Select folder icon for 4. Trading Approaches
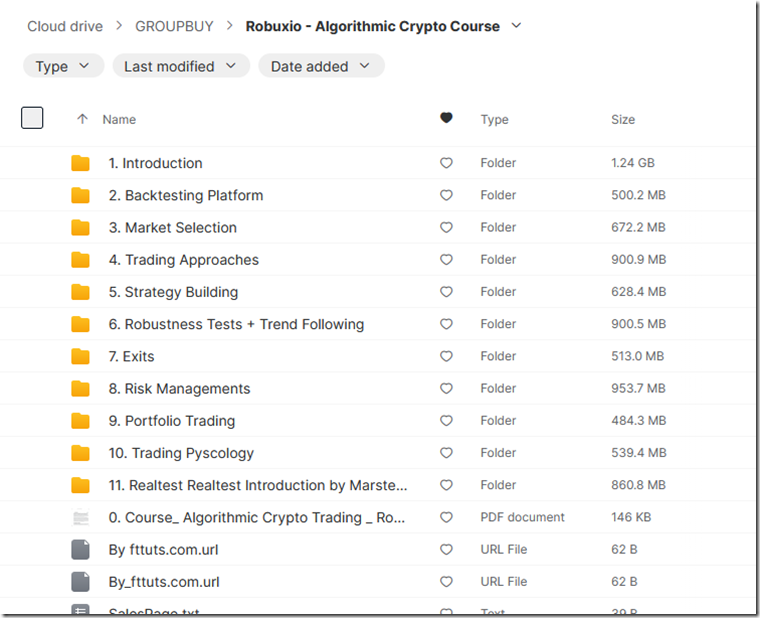This screenshot has height=618, width=760. (x=80, y=260)
